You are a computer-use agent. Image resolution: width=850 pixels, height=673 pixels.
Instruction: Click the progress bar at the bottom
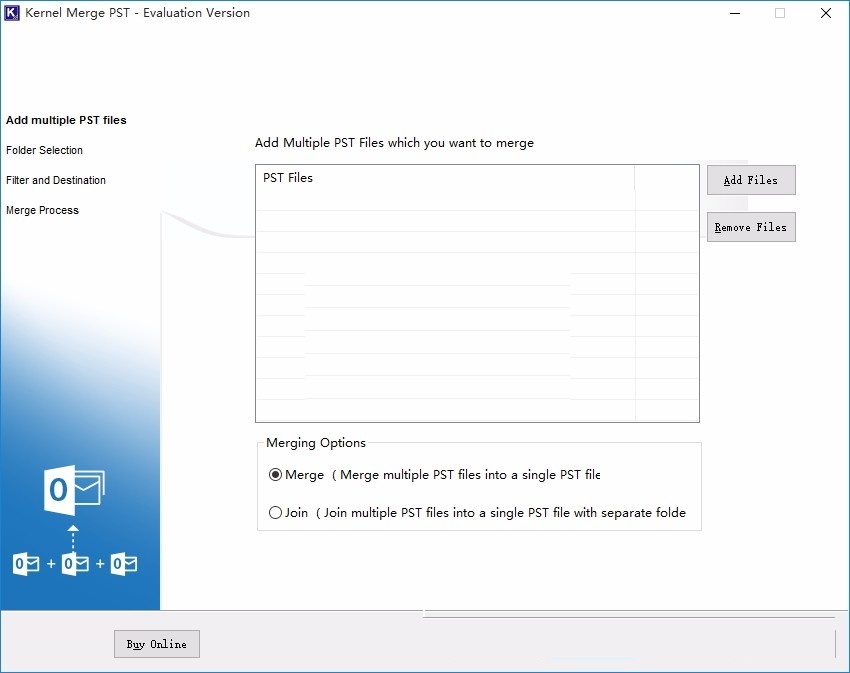628,615
